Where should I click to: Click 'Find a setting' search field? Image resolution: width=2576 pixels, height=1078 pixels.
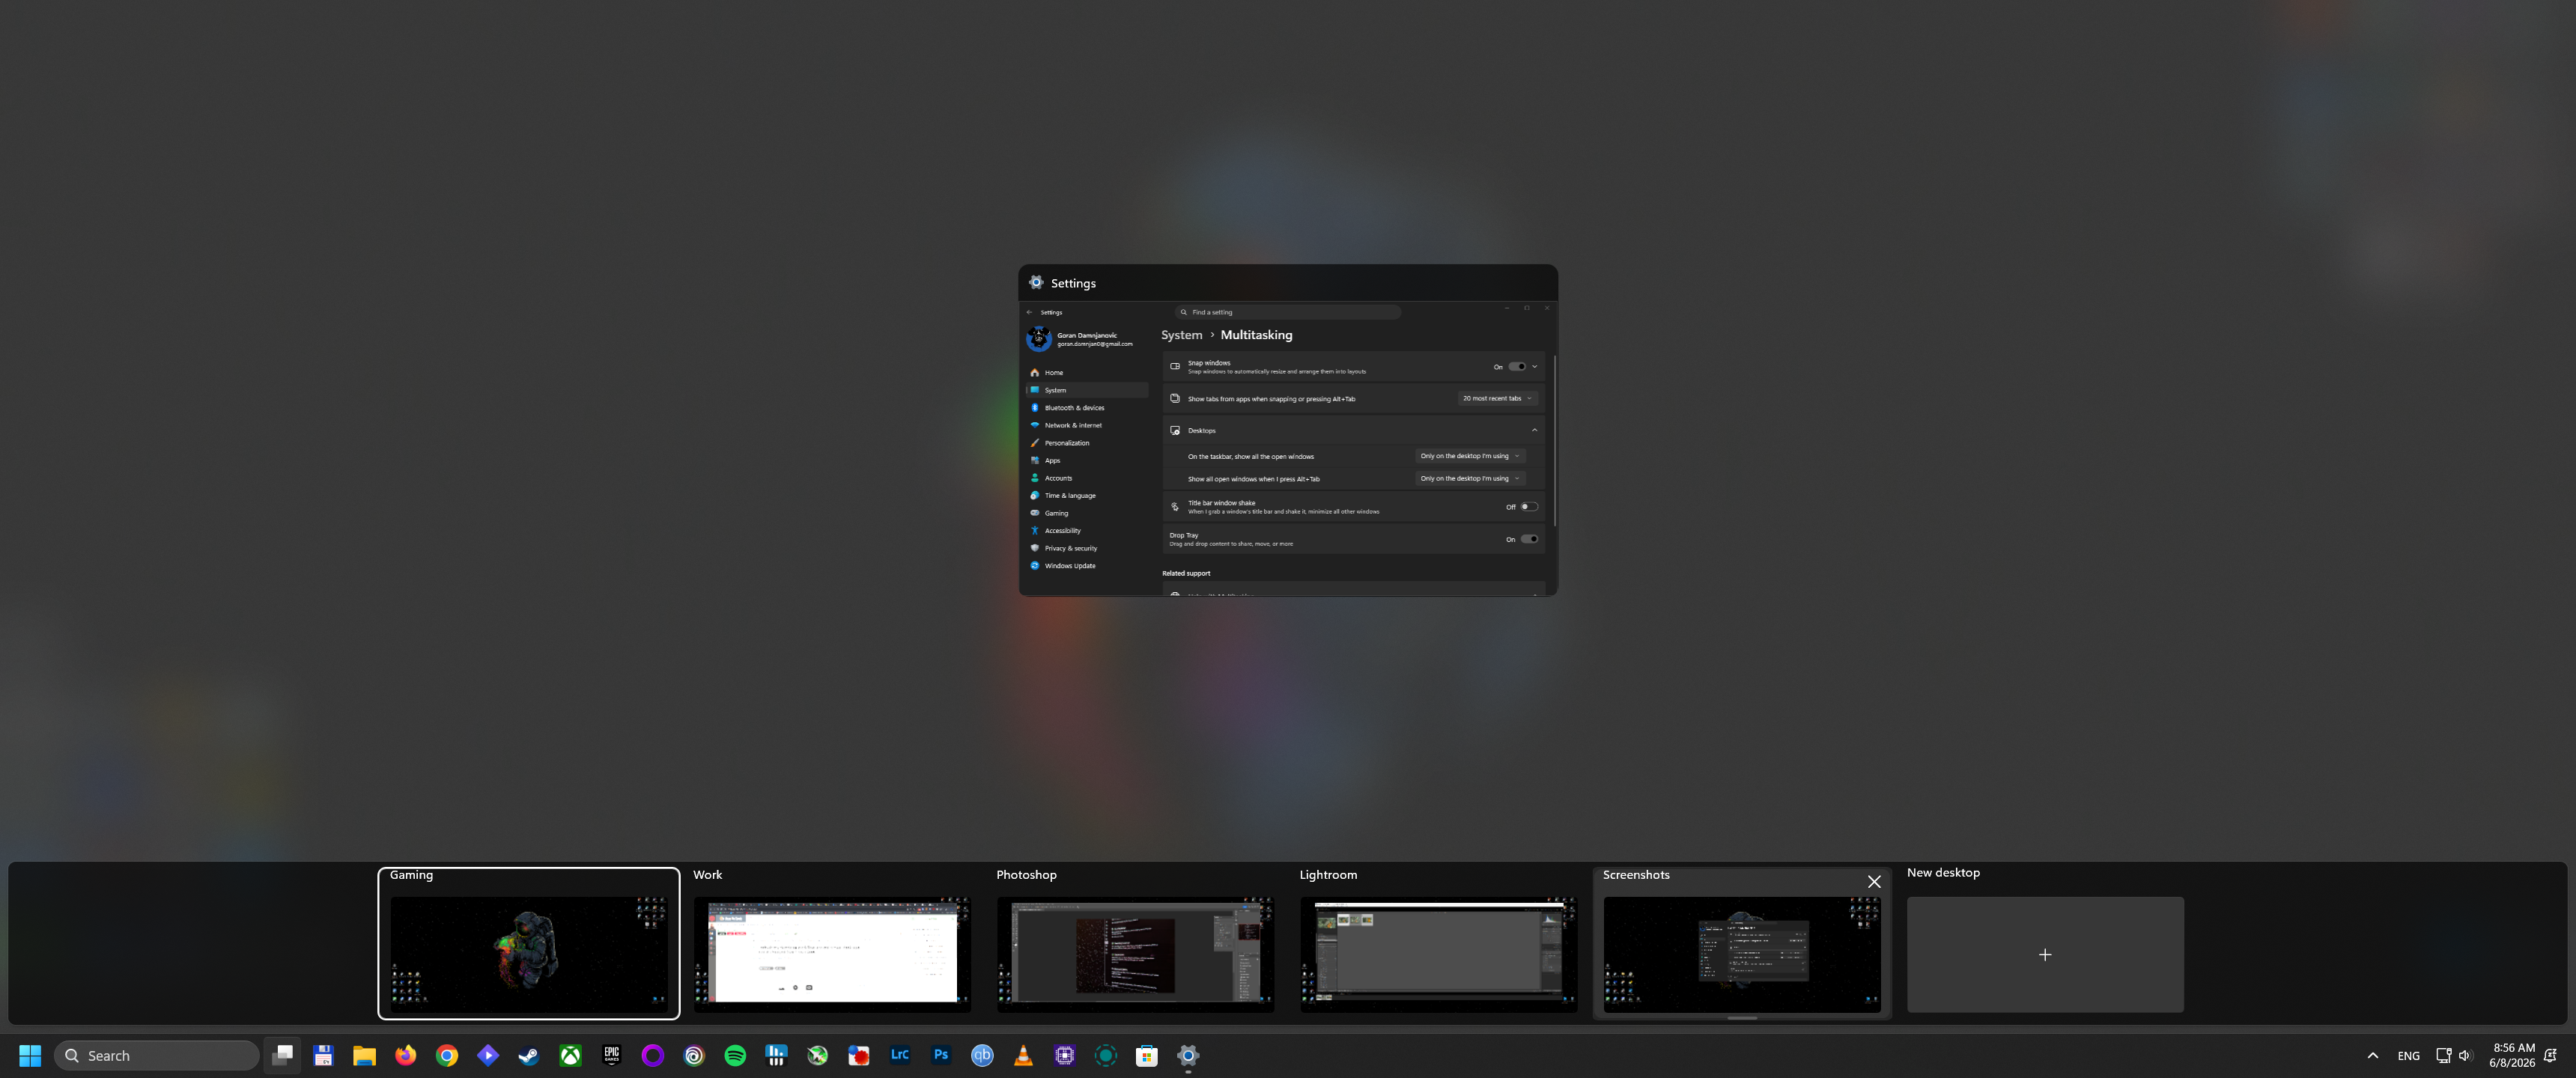coord(1287,312)
